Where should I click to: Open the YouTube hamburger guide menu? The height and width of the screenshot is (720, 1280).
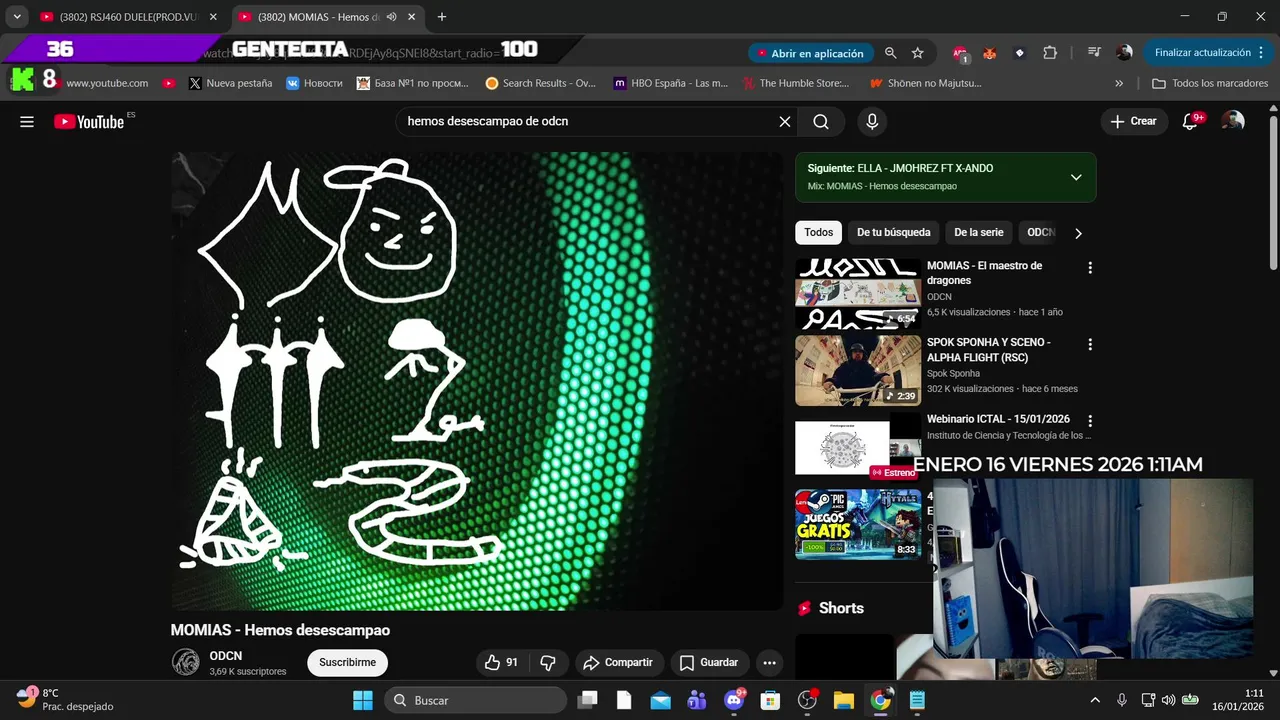27,121
